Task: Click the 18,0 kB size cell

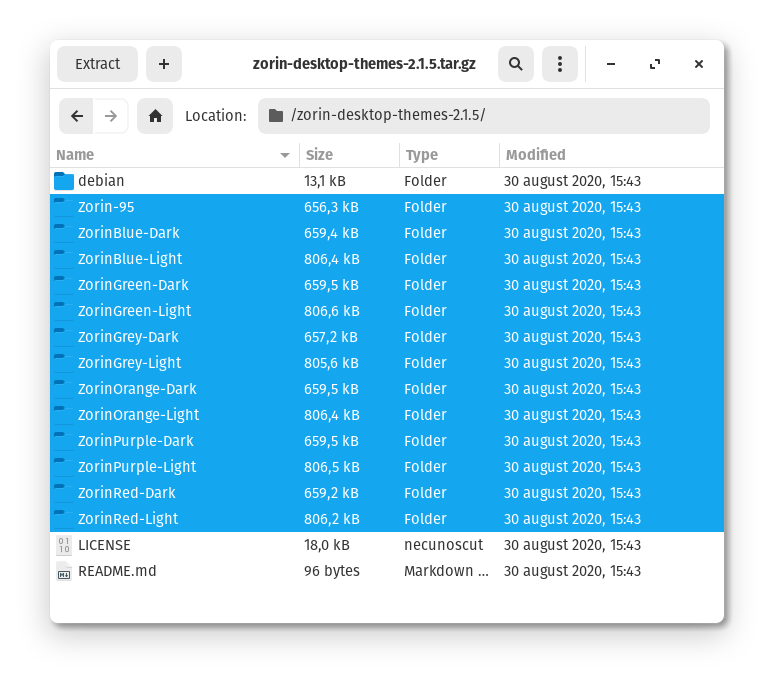Action: point(327,545)
